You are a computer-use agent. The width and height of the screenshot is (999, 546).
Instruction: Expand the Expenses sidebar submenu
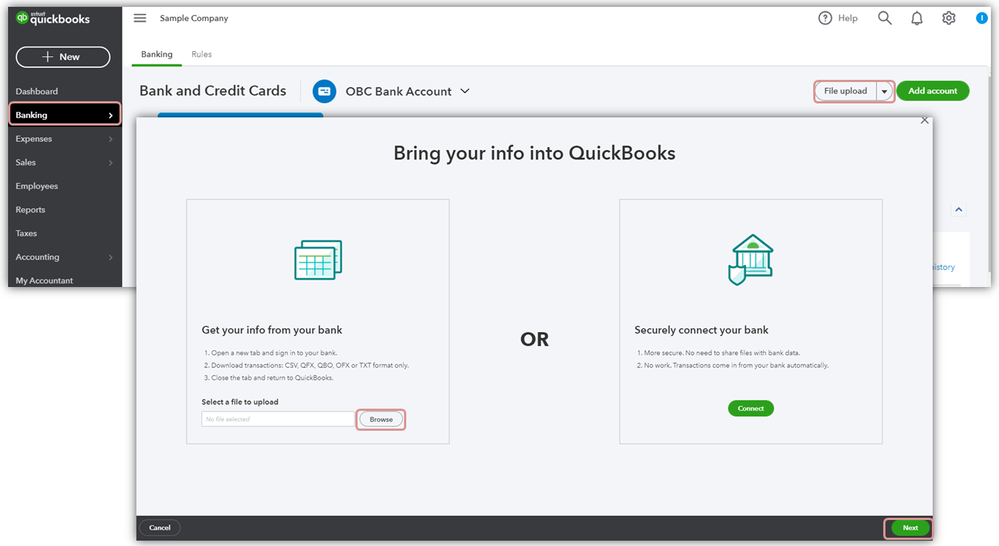(x=111, y=139)
